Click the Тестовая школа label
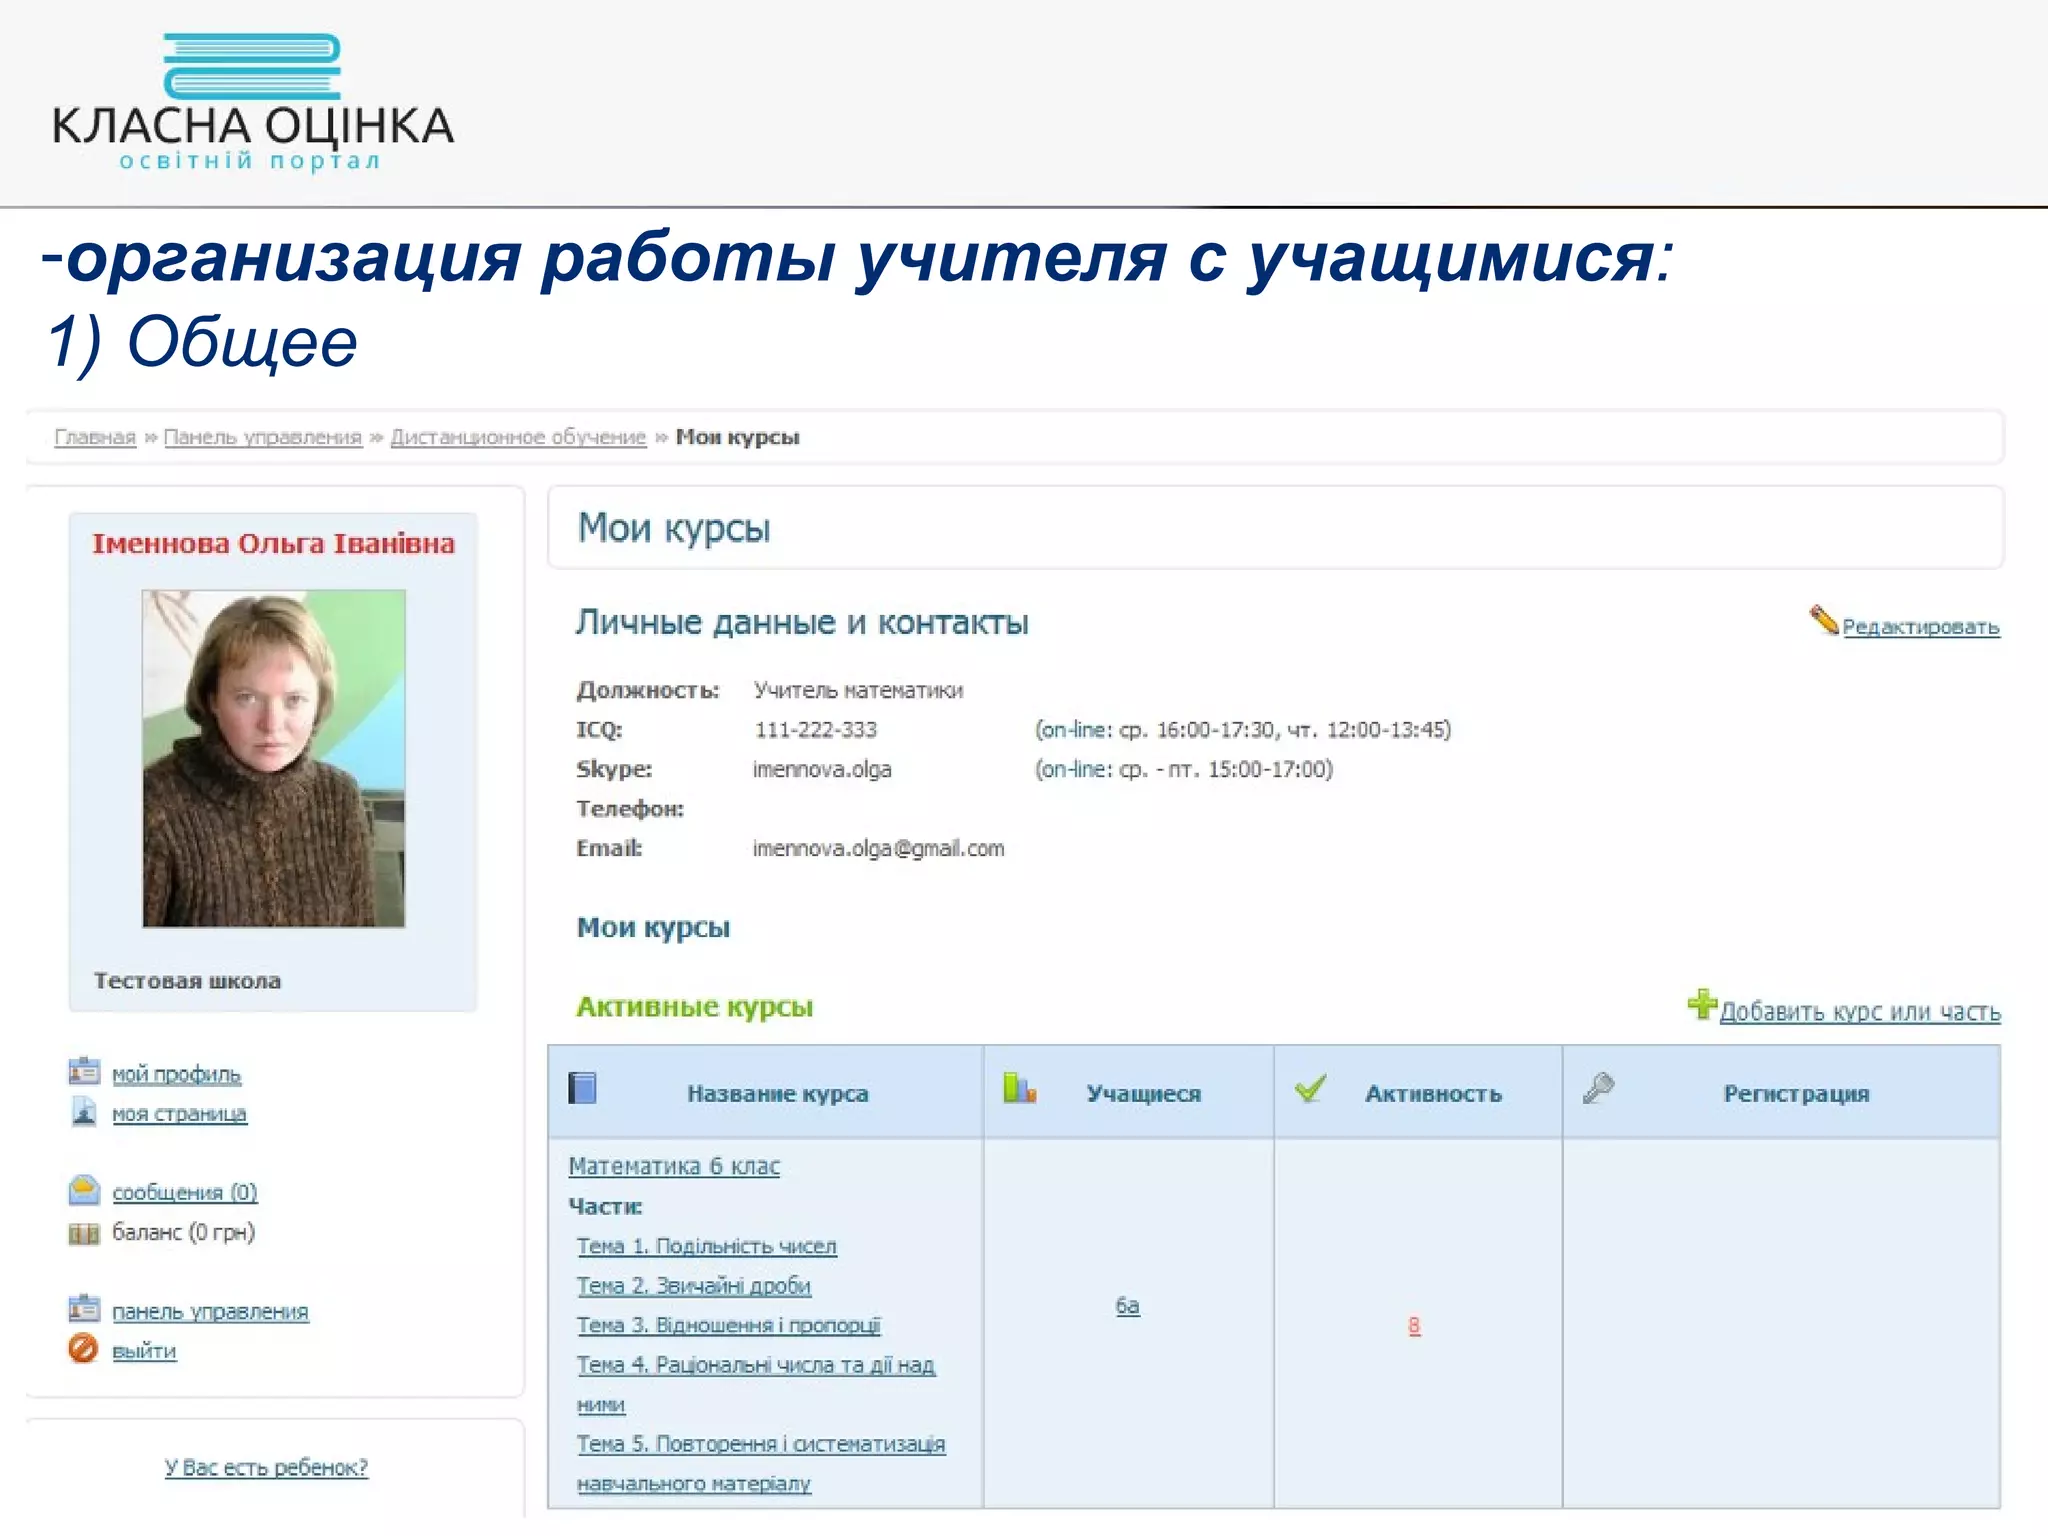 (x=187, y=981)
